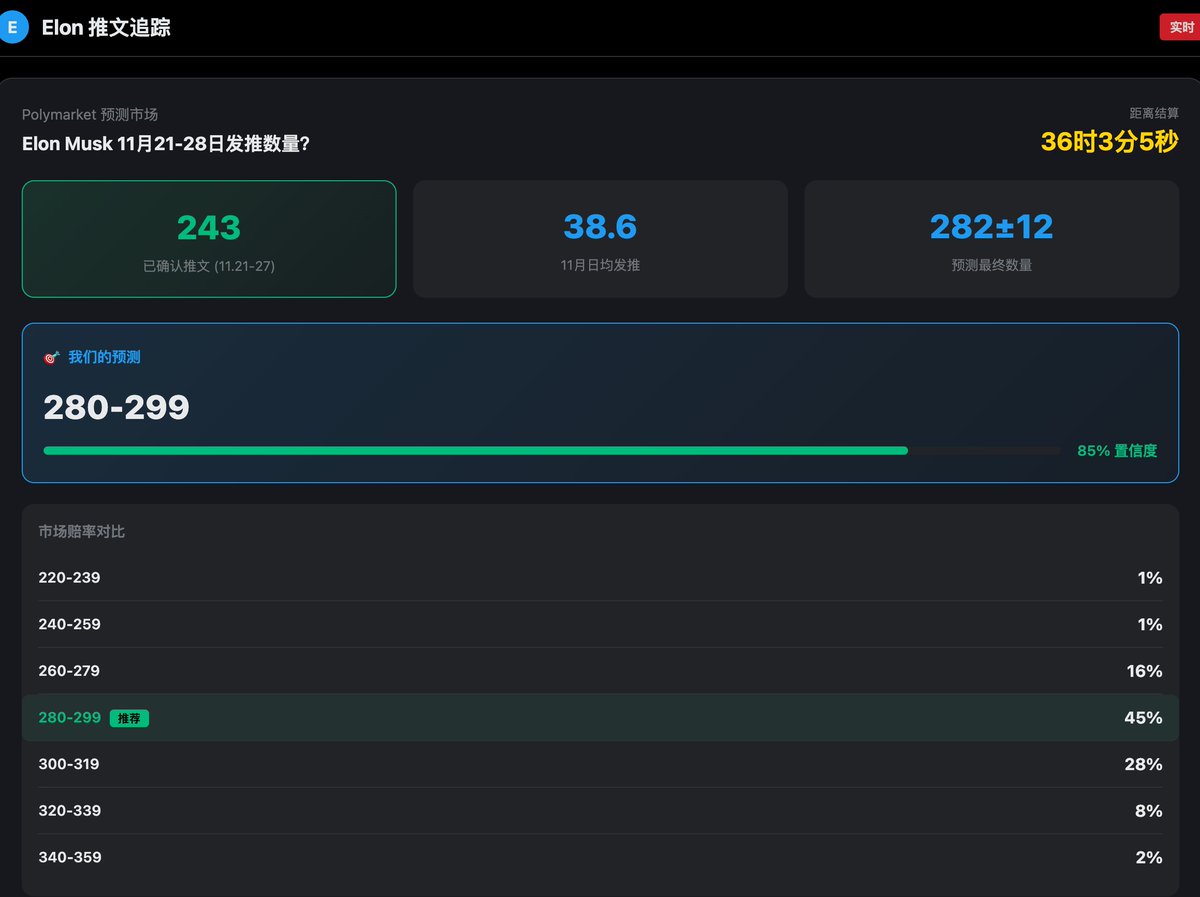This screenshot has width=1200, height=897.
Task: Click the 85% 置信度 text
Action: tap(1117, 451)
